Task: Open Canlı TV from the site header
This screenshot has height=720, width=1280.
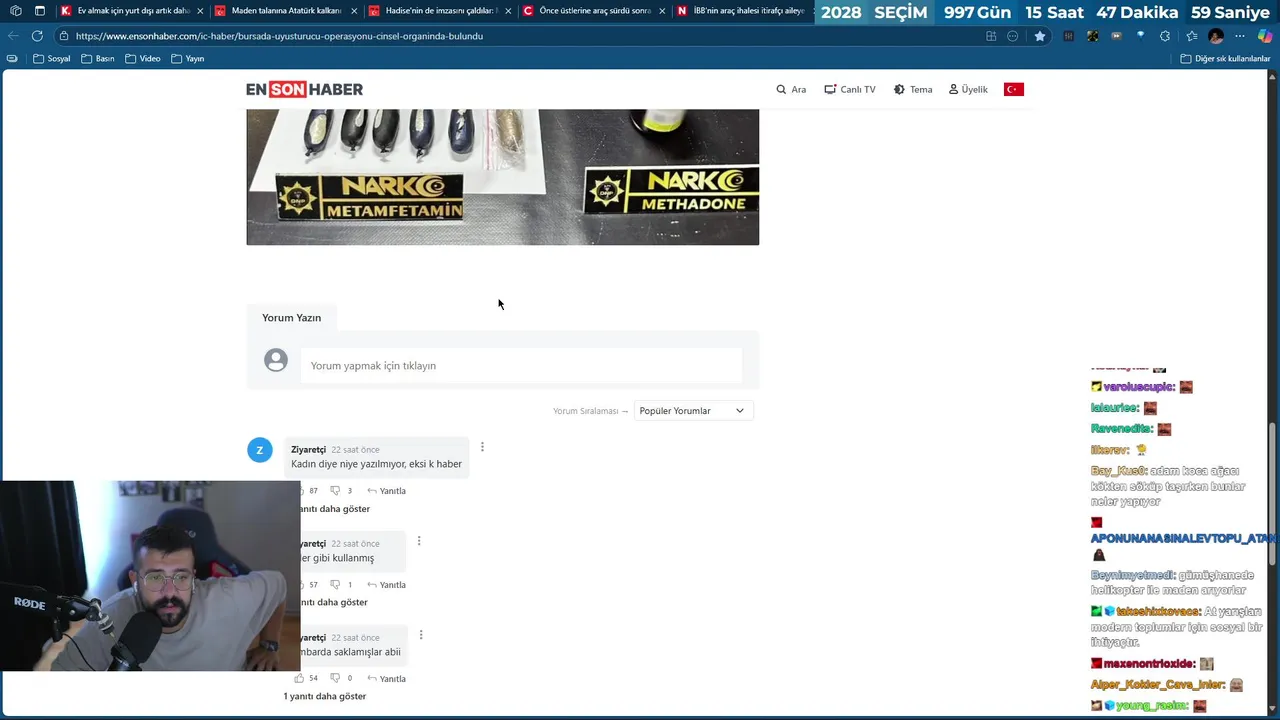Action: pos(849,90)
